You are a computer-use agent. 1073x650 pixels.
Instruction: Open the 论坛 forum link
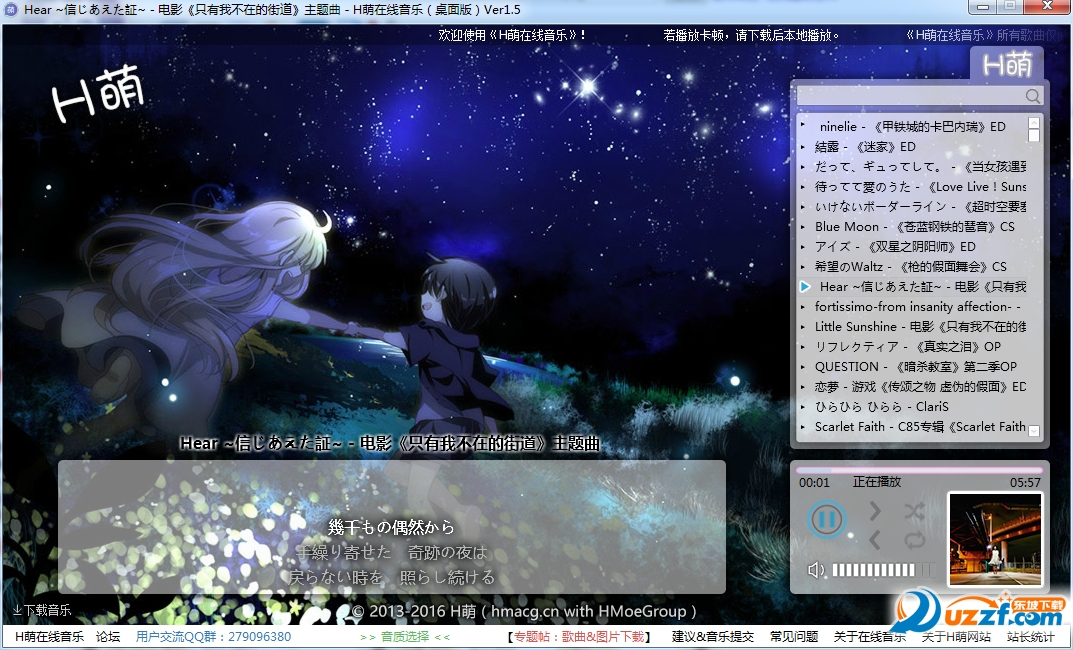(x=108, y=637)
